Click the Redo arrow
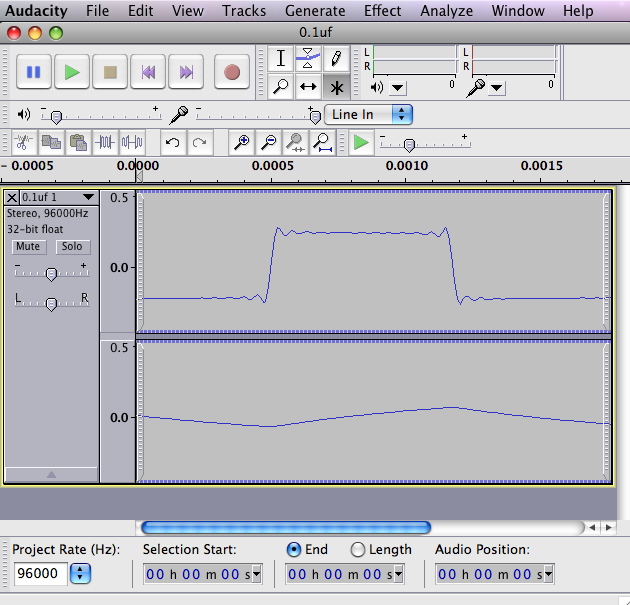 click(200, 142)
